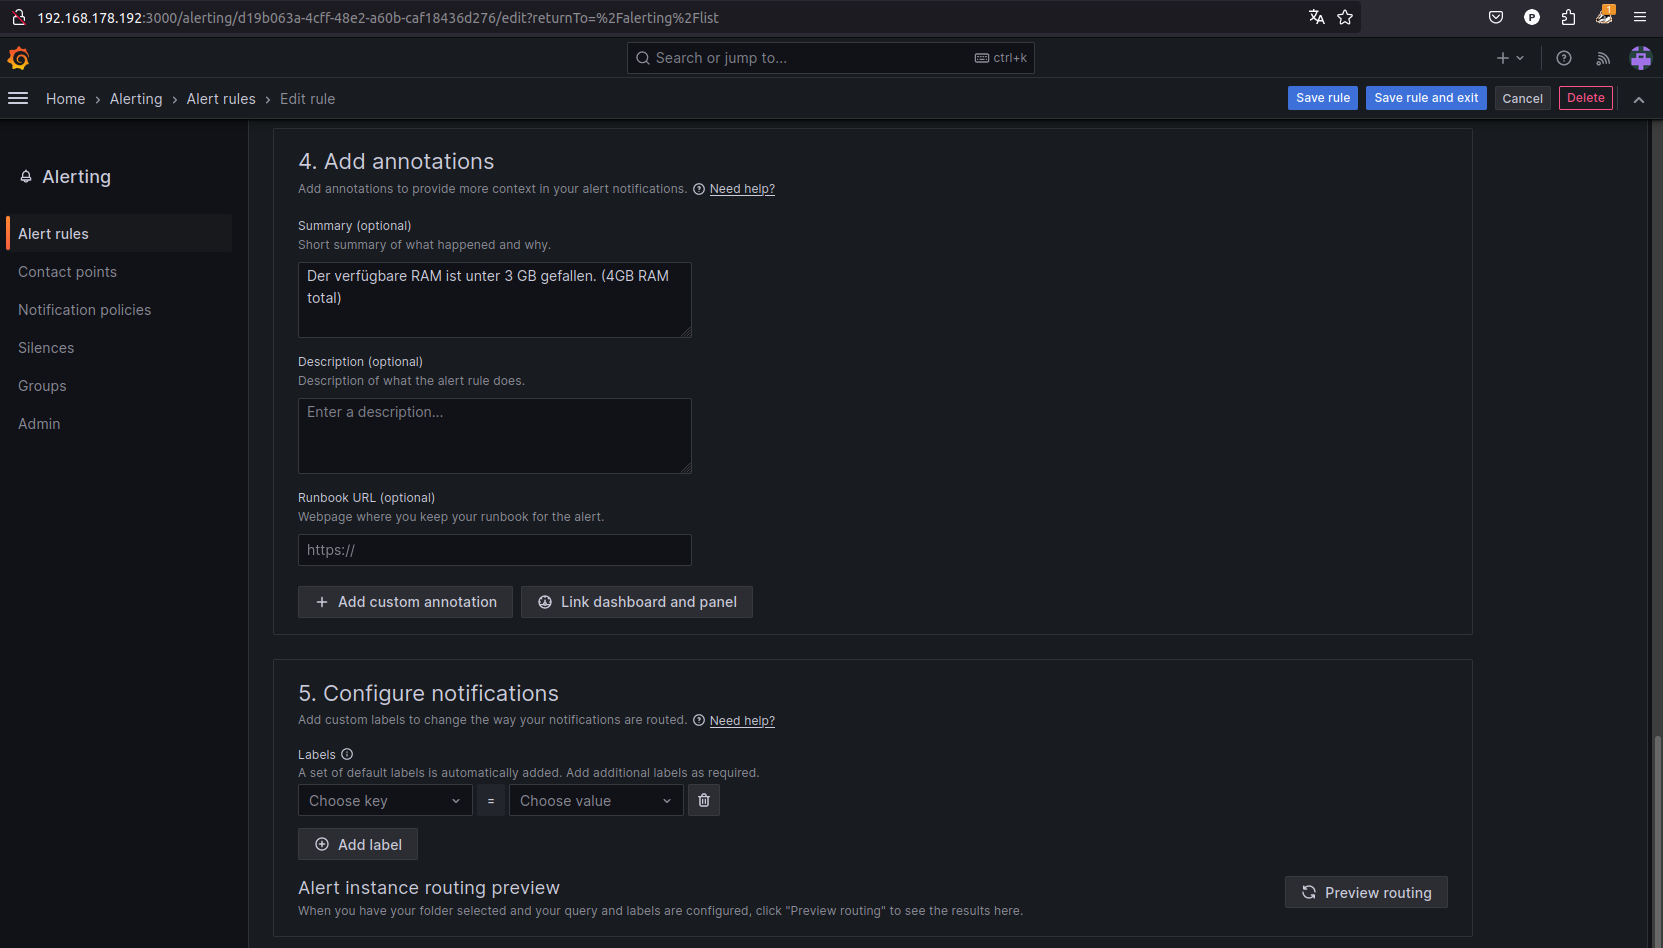Click into the Runbook URL field
This screenshot has width=1663, height=948.
(x=495, y=550)
